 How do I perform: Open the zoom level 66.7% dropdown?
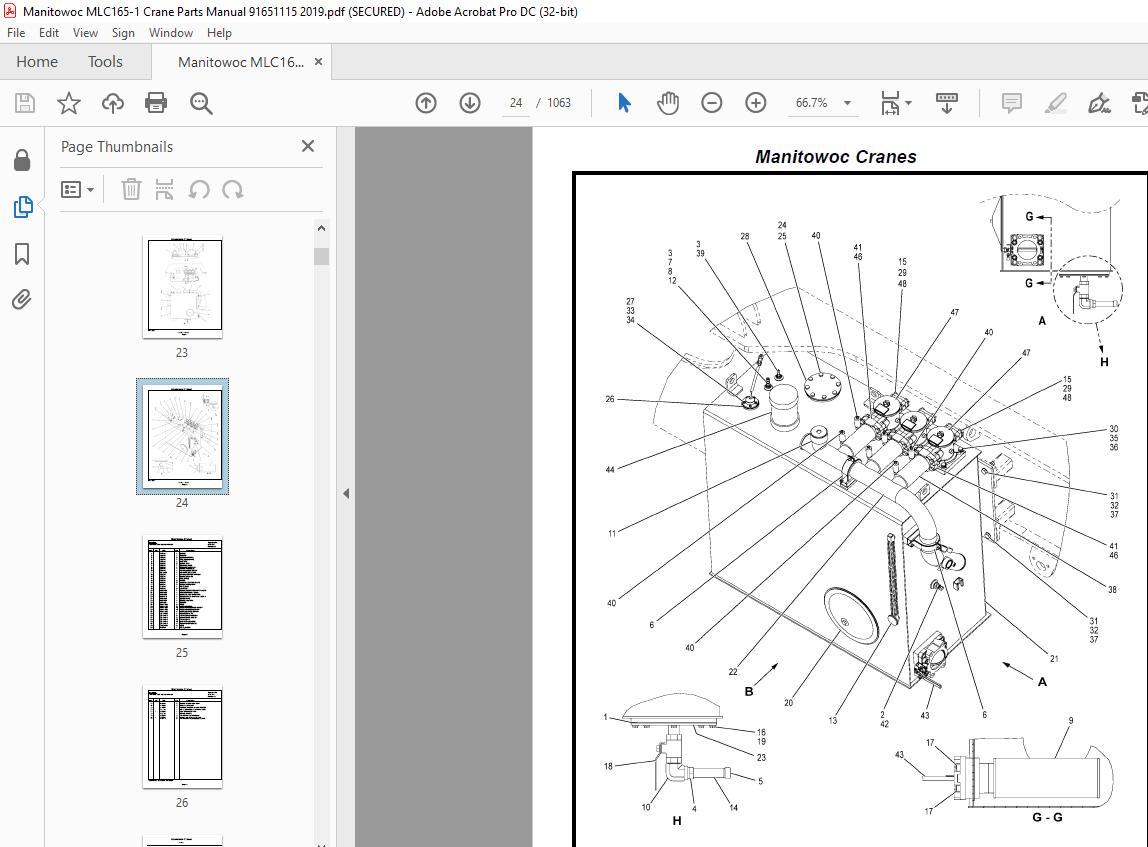(x=847, y=103)
